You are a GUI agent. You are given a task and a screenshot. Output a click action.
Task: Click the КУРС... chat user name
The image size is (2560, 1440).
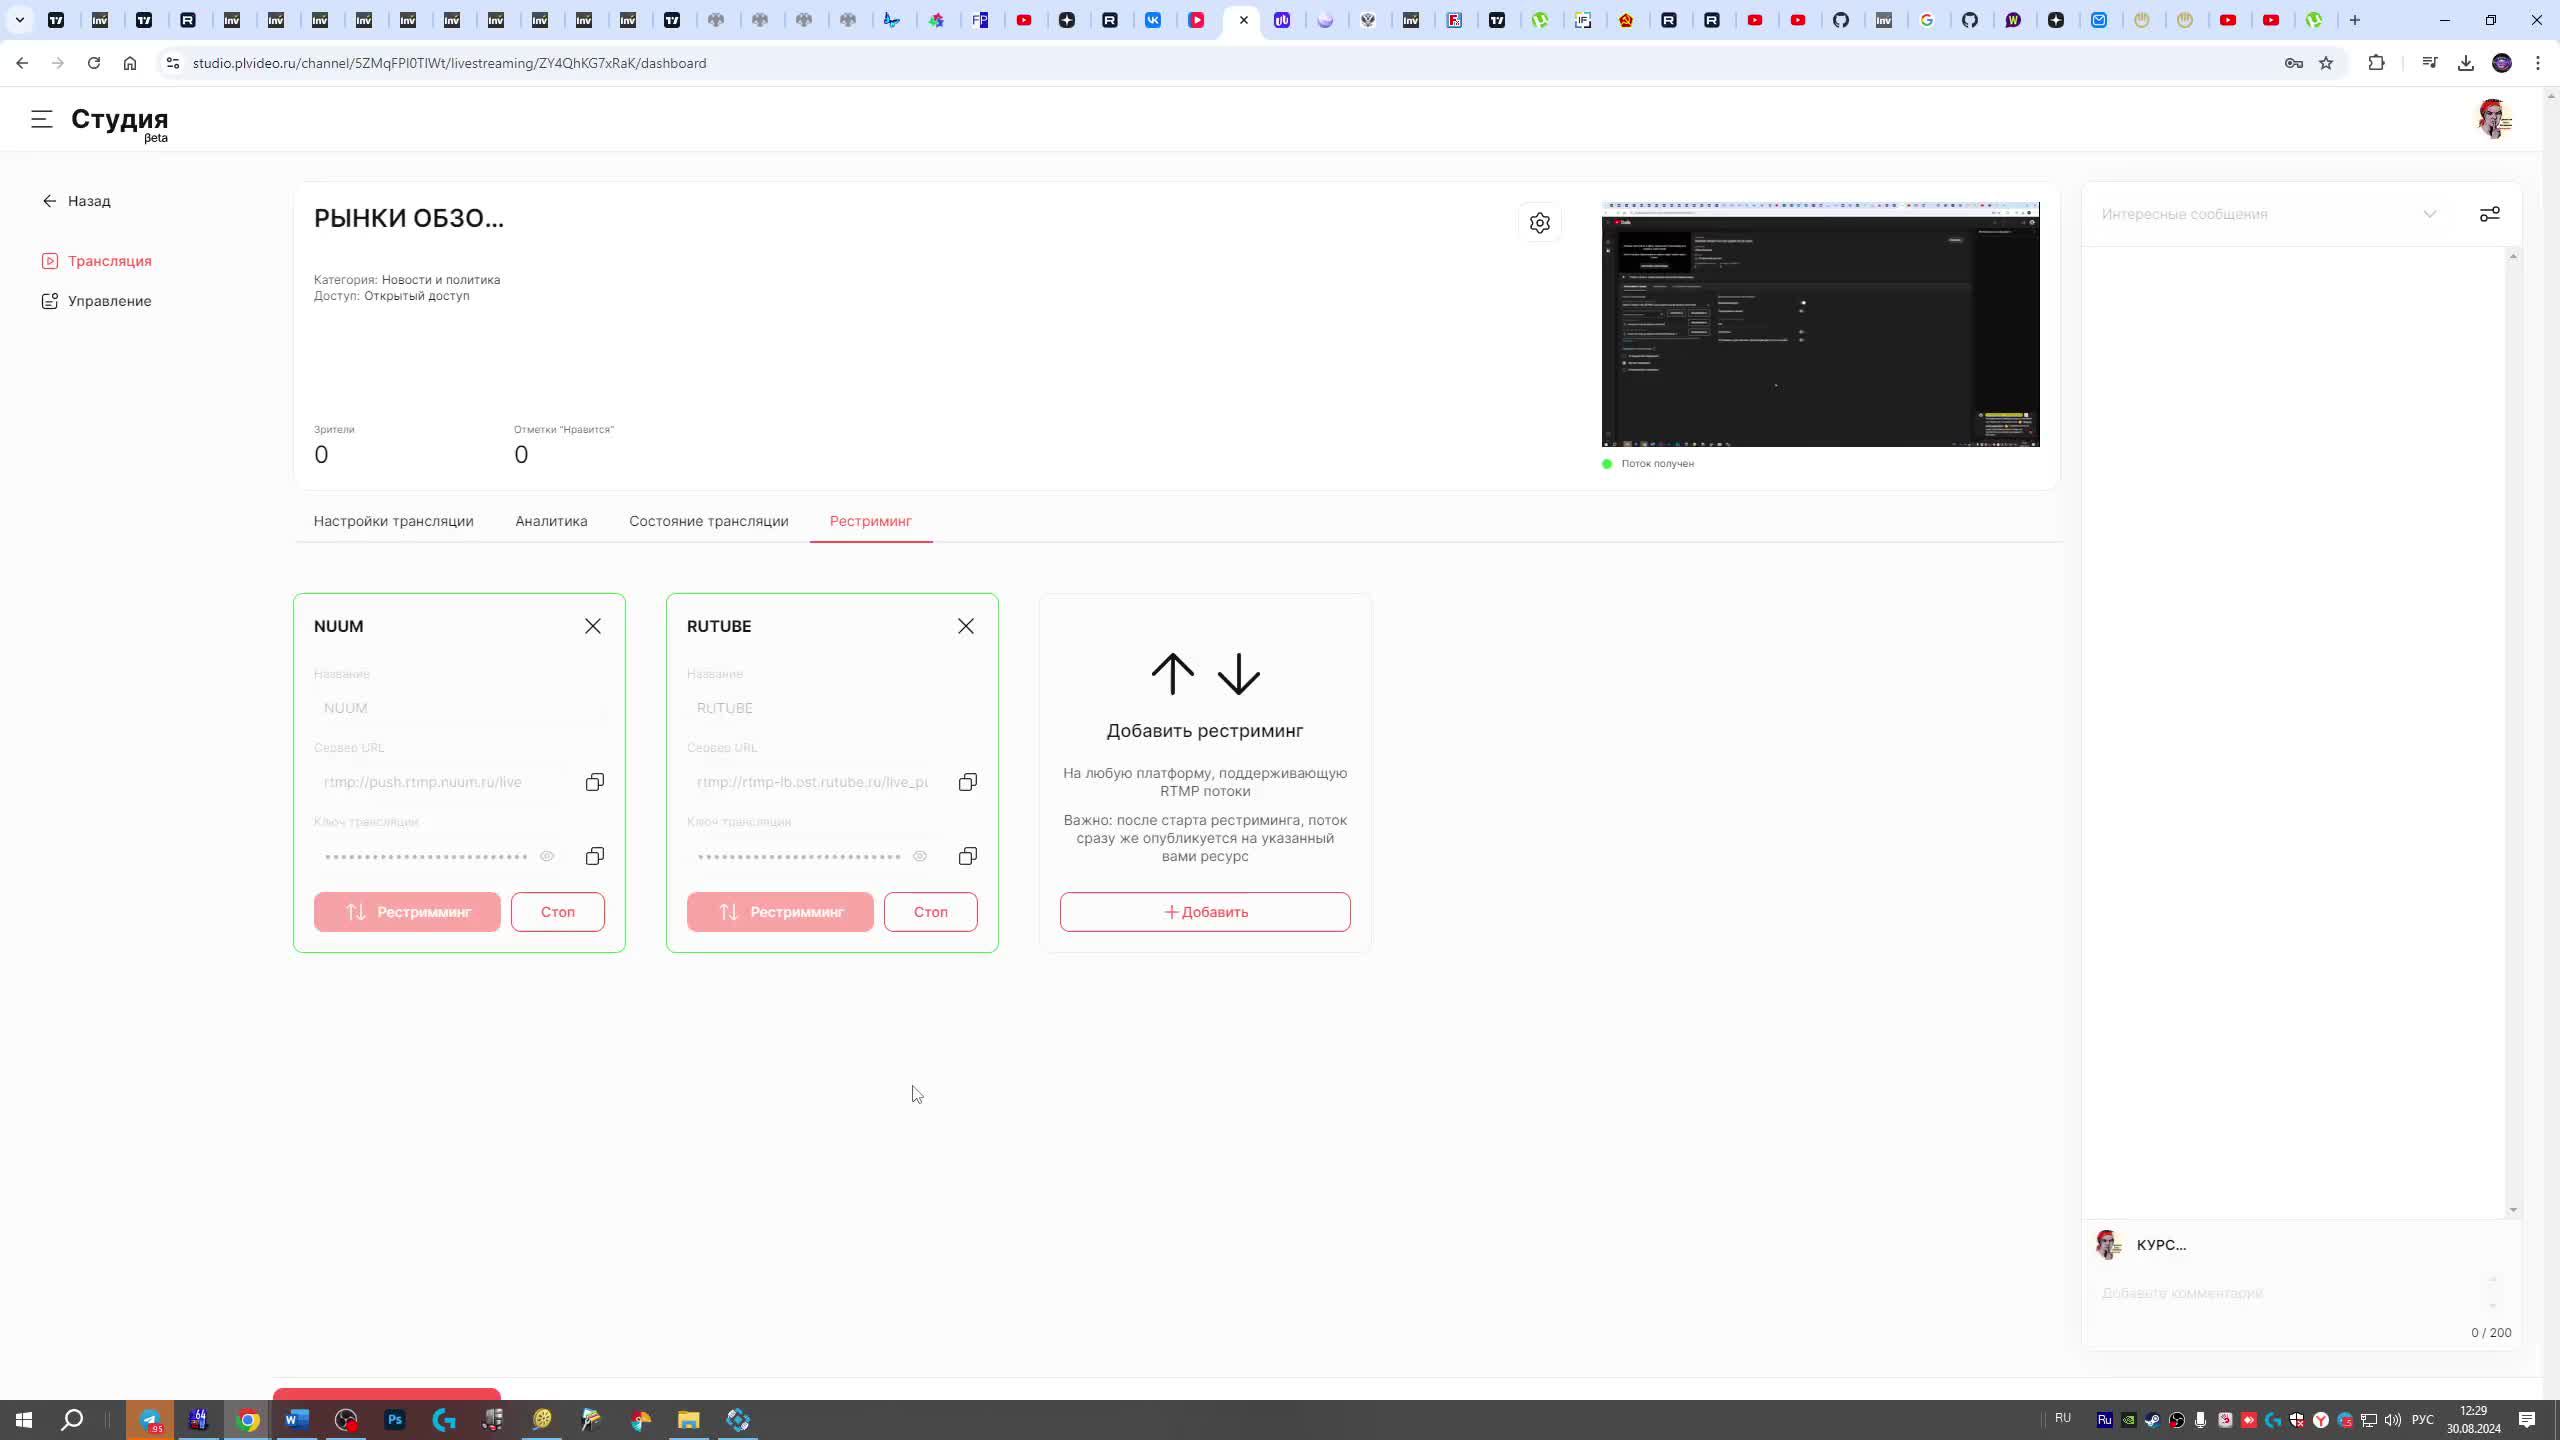(x=2161, y=1245)
